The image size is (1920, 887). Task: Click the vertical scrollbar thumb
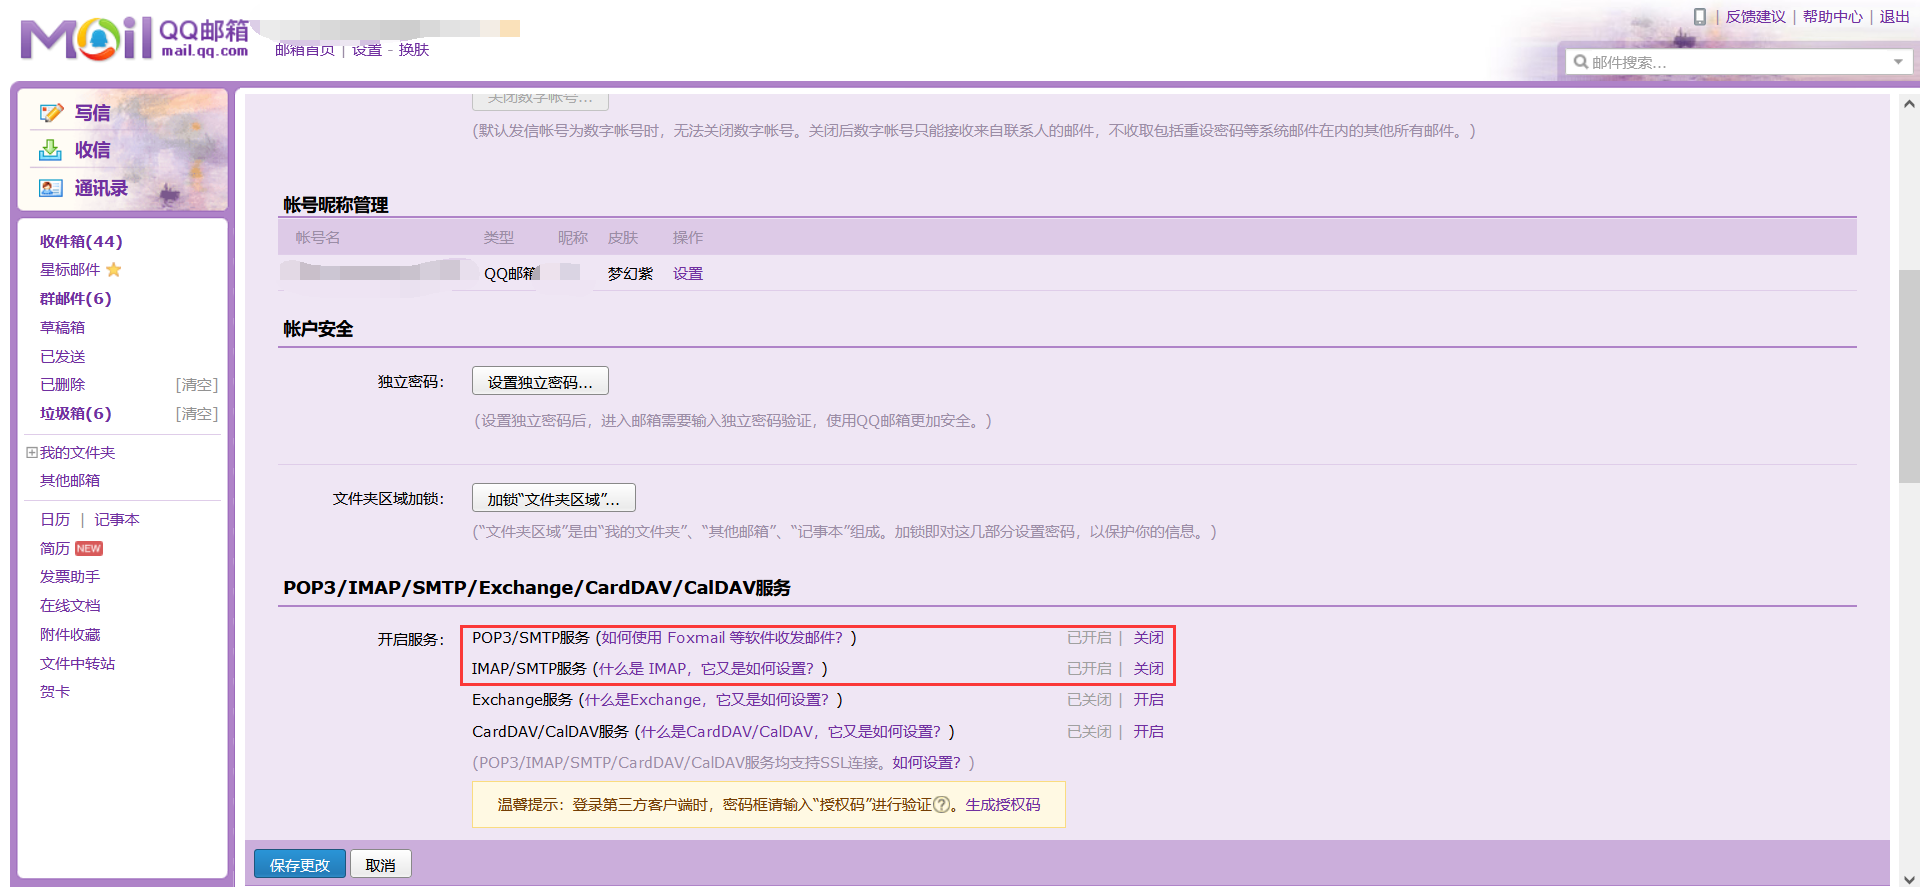tap(1908, 376)
